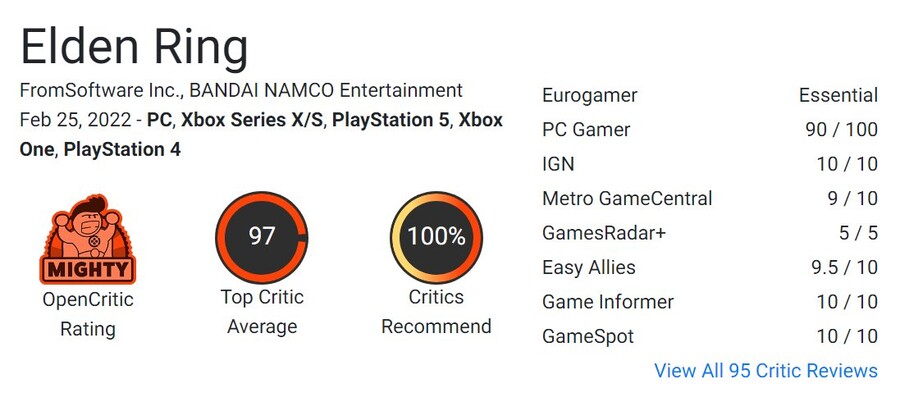
Task: Click the PlayStation 4 platform label
Action: coord(122,149)
